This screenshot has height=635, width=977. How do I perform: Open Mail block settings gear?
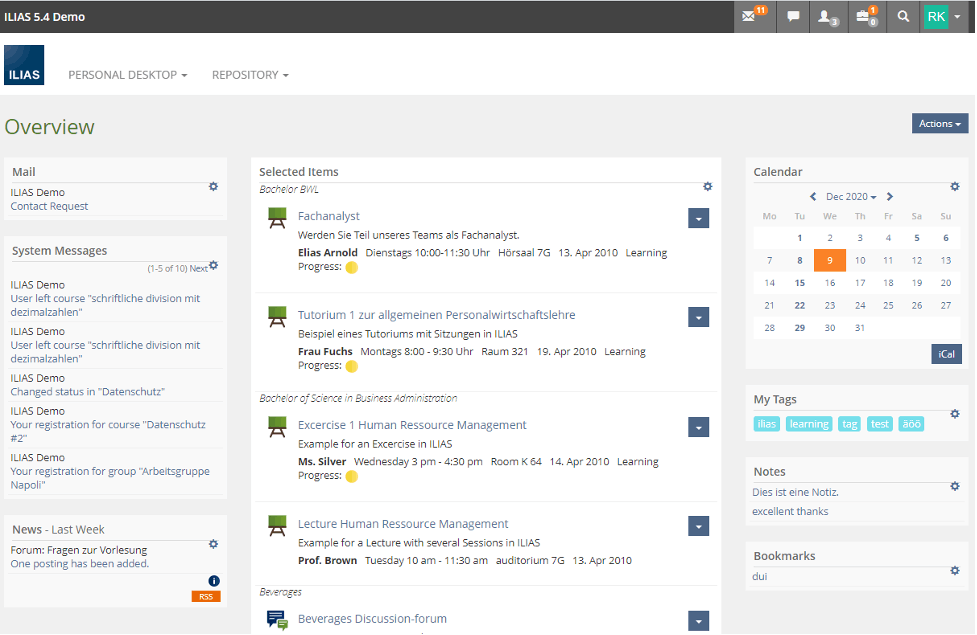click(x=213, y=186)
